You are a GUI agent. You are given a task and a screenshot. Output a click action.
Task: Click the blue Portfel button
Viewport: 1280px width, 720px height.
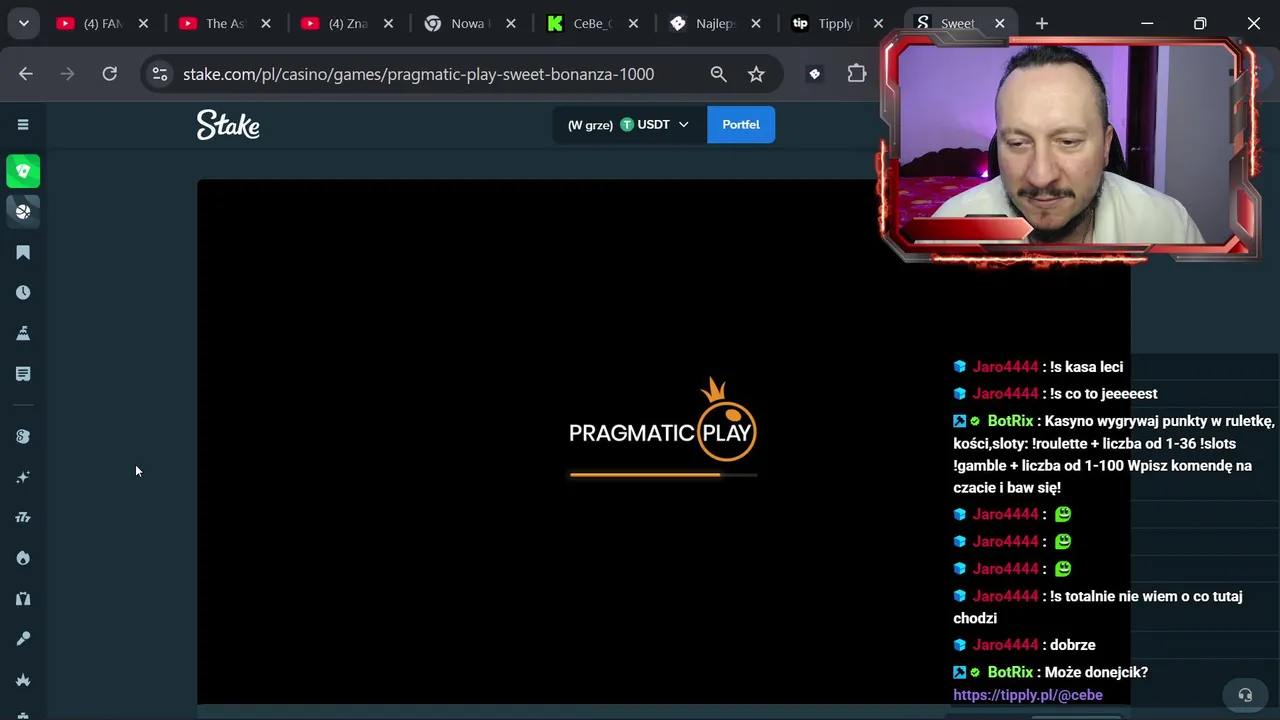741,125
